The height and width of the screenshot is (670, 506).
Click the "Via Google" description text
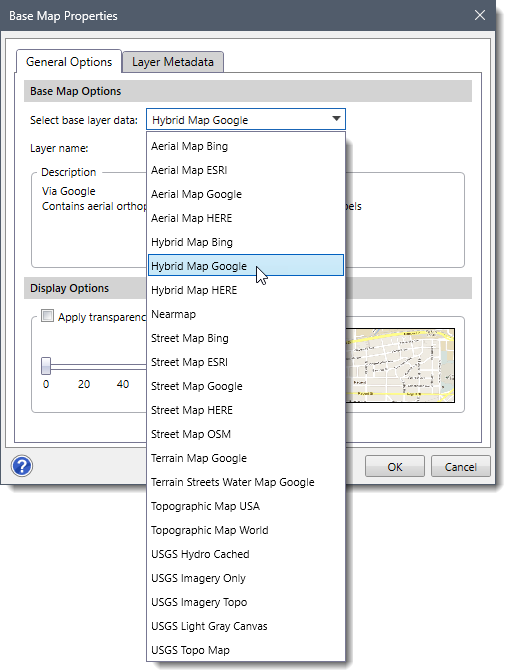68,191
